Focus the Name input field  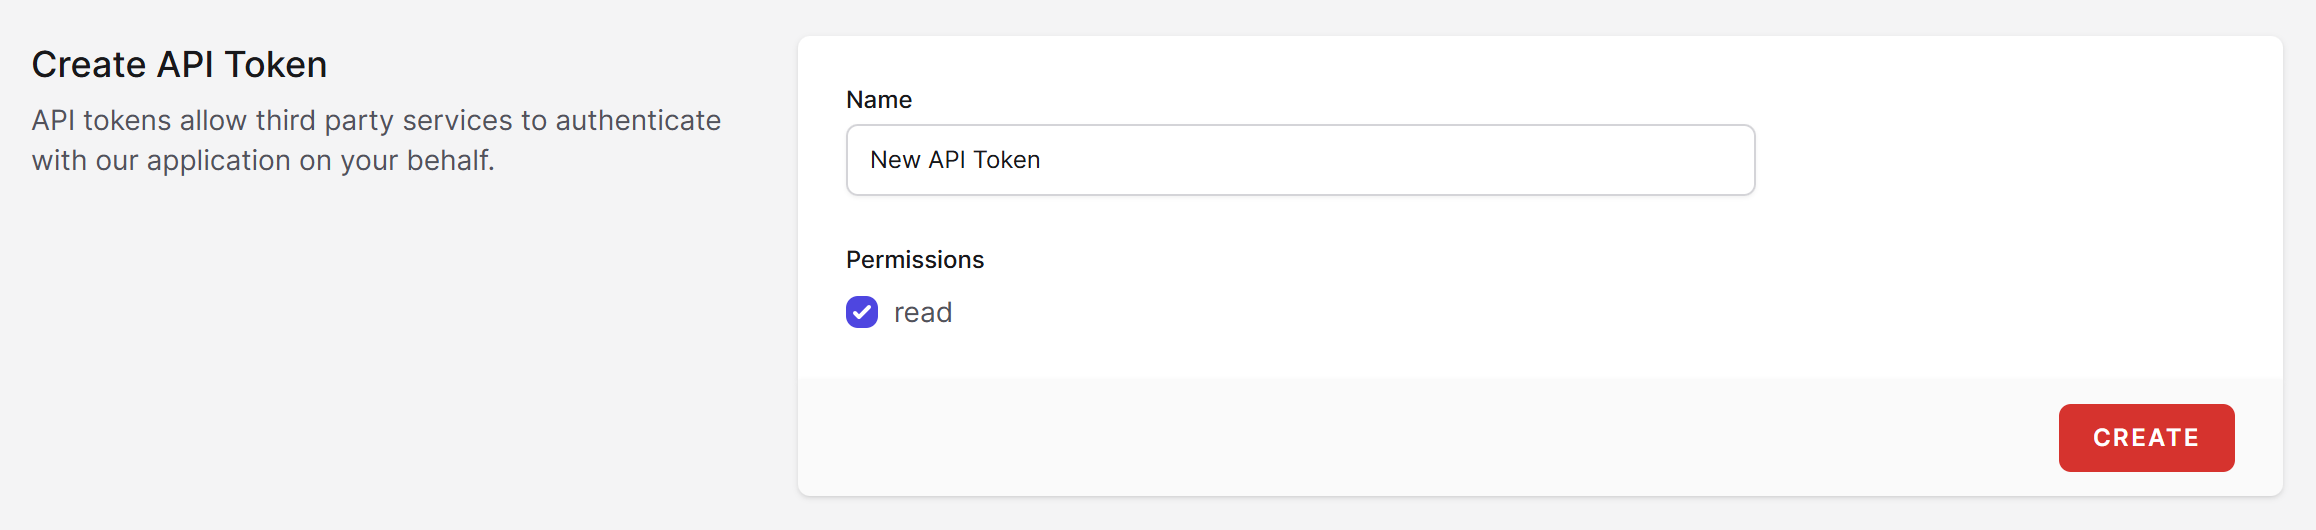tap(1300, 160)
